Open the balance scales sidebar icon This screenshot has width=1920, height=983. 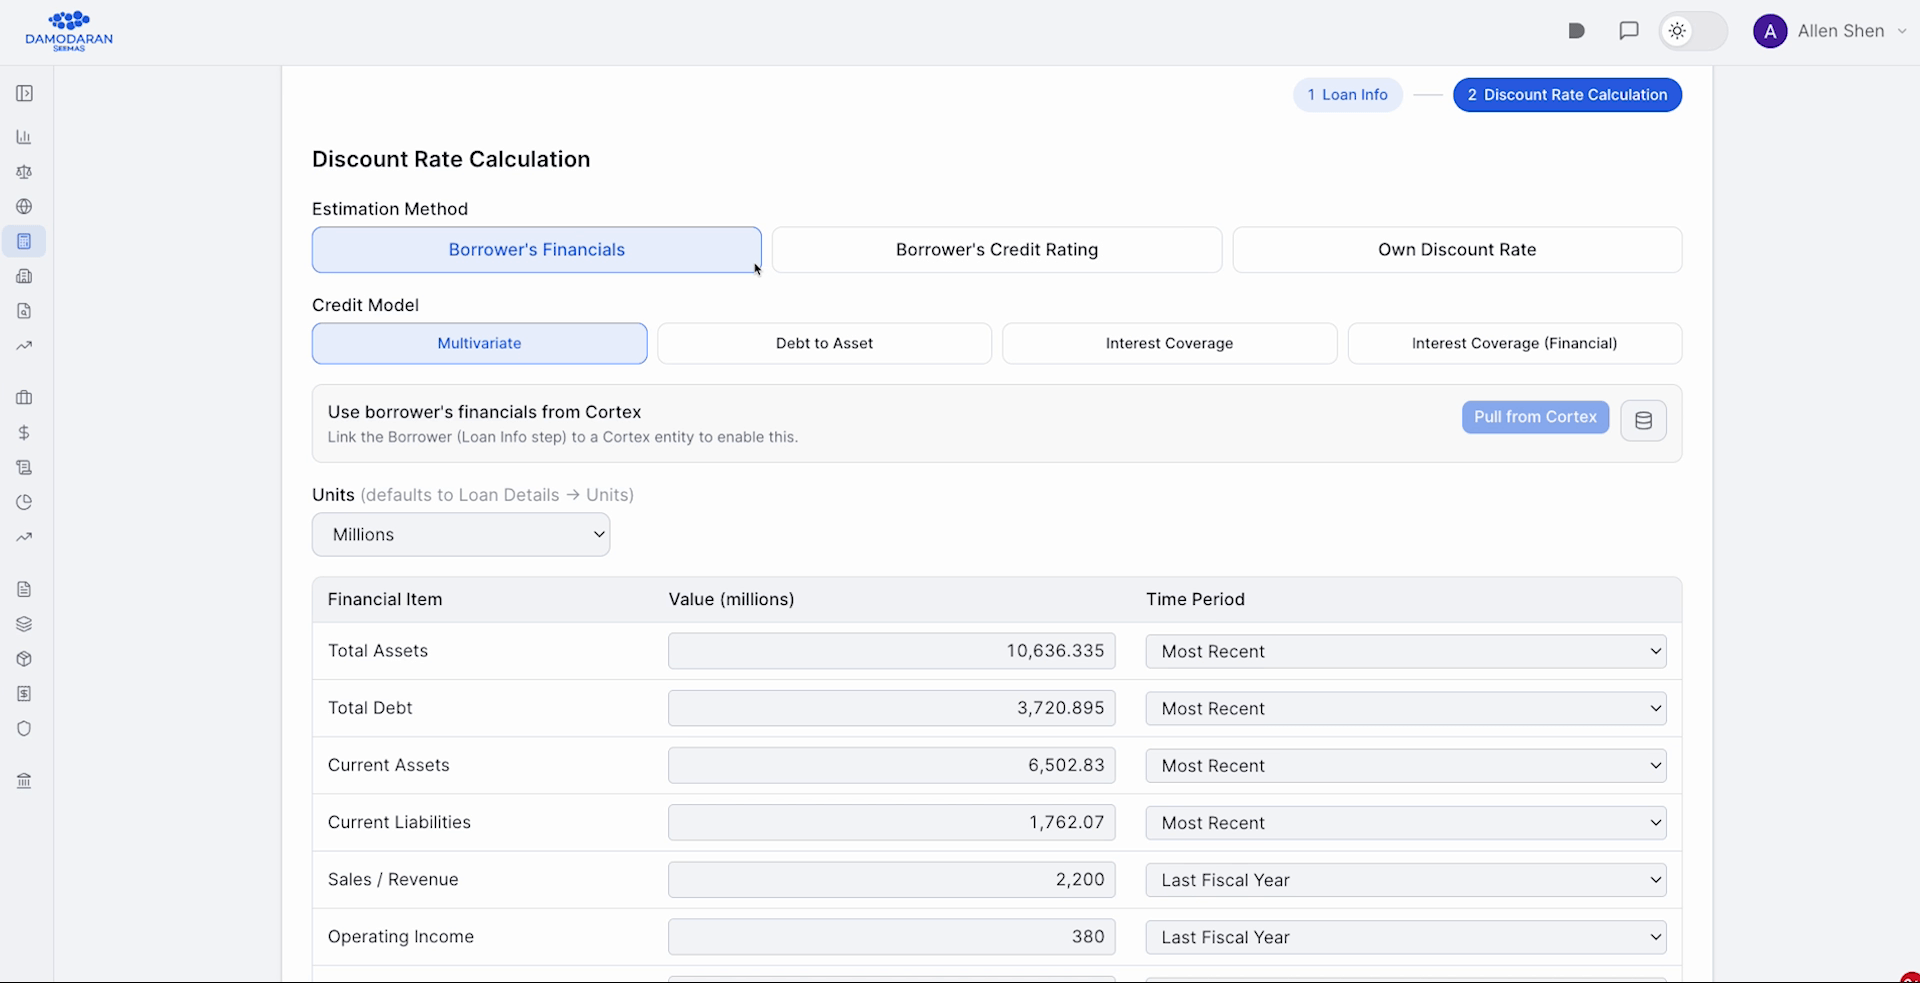24,172
